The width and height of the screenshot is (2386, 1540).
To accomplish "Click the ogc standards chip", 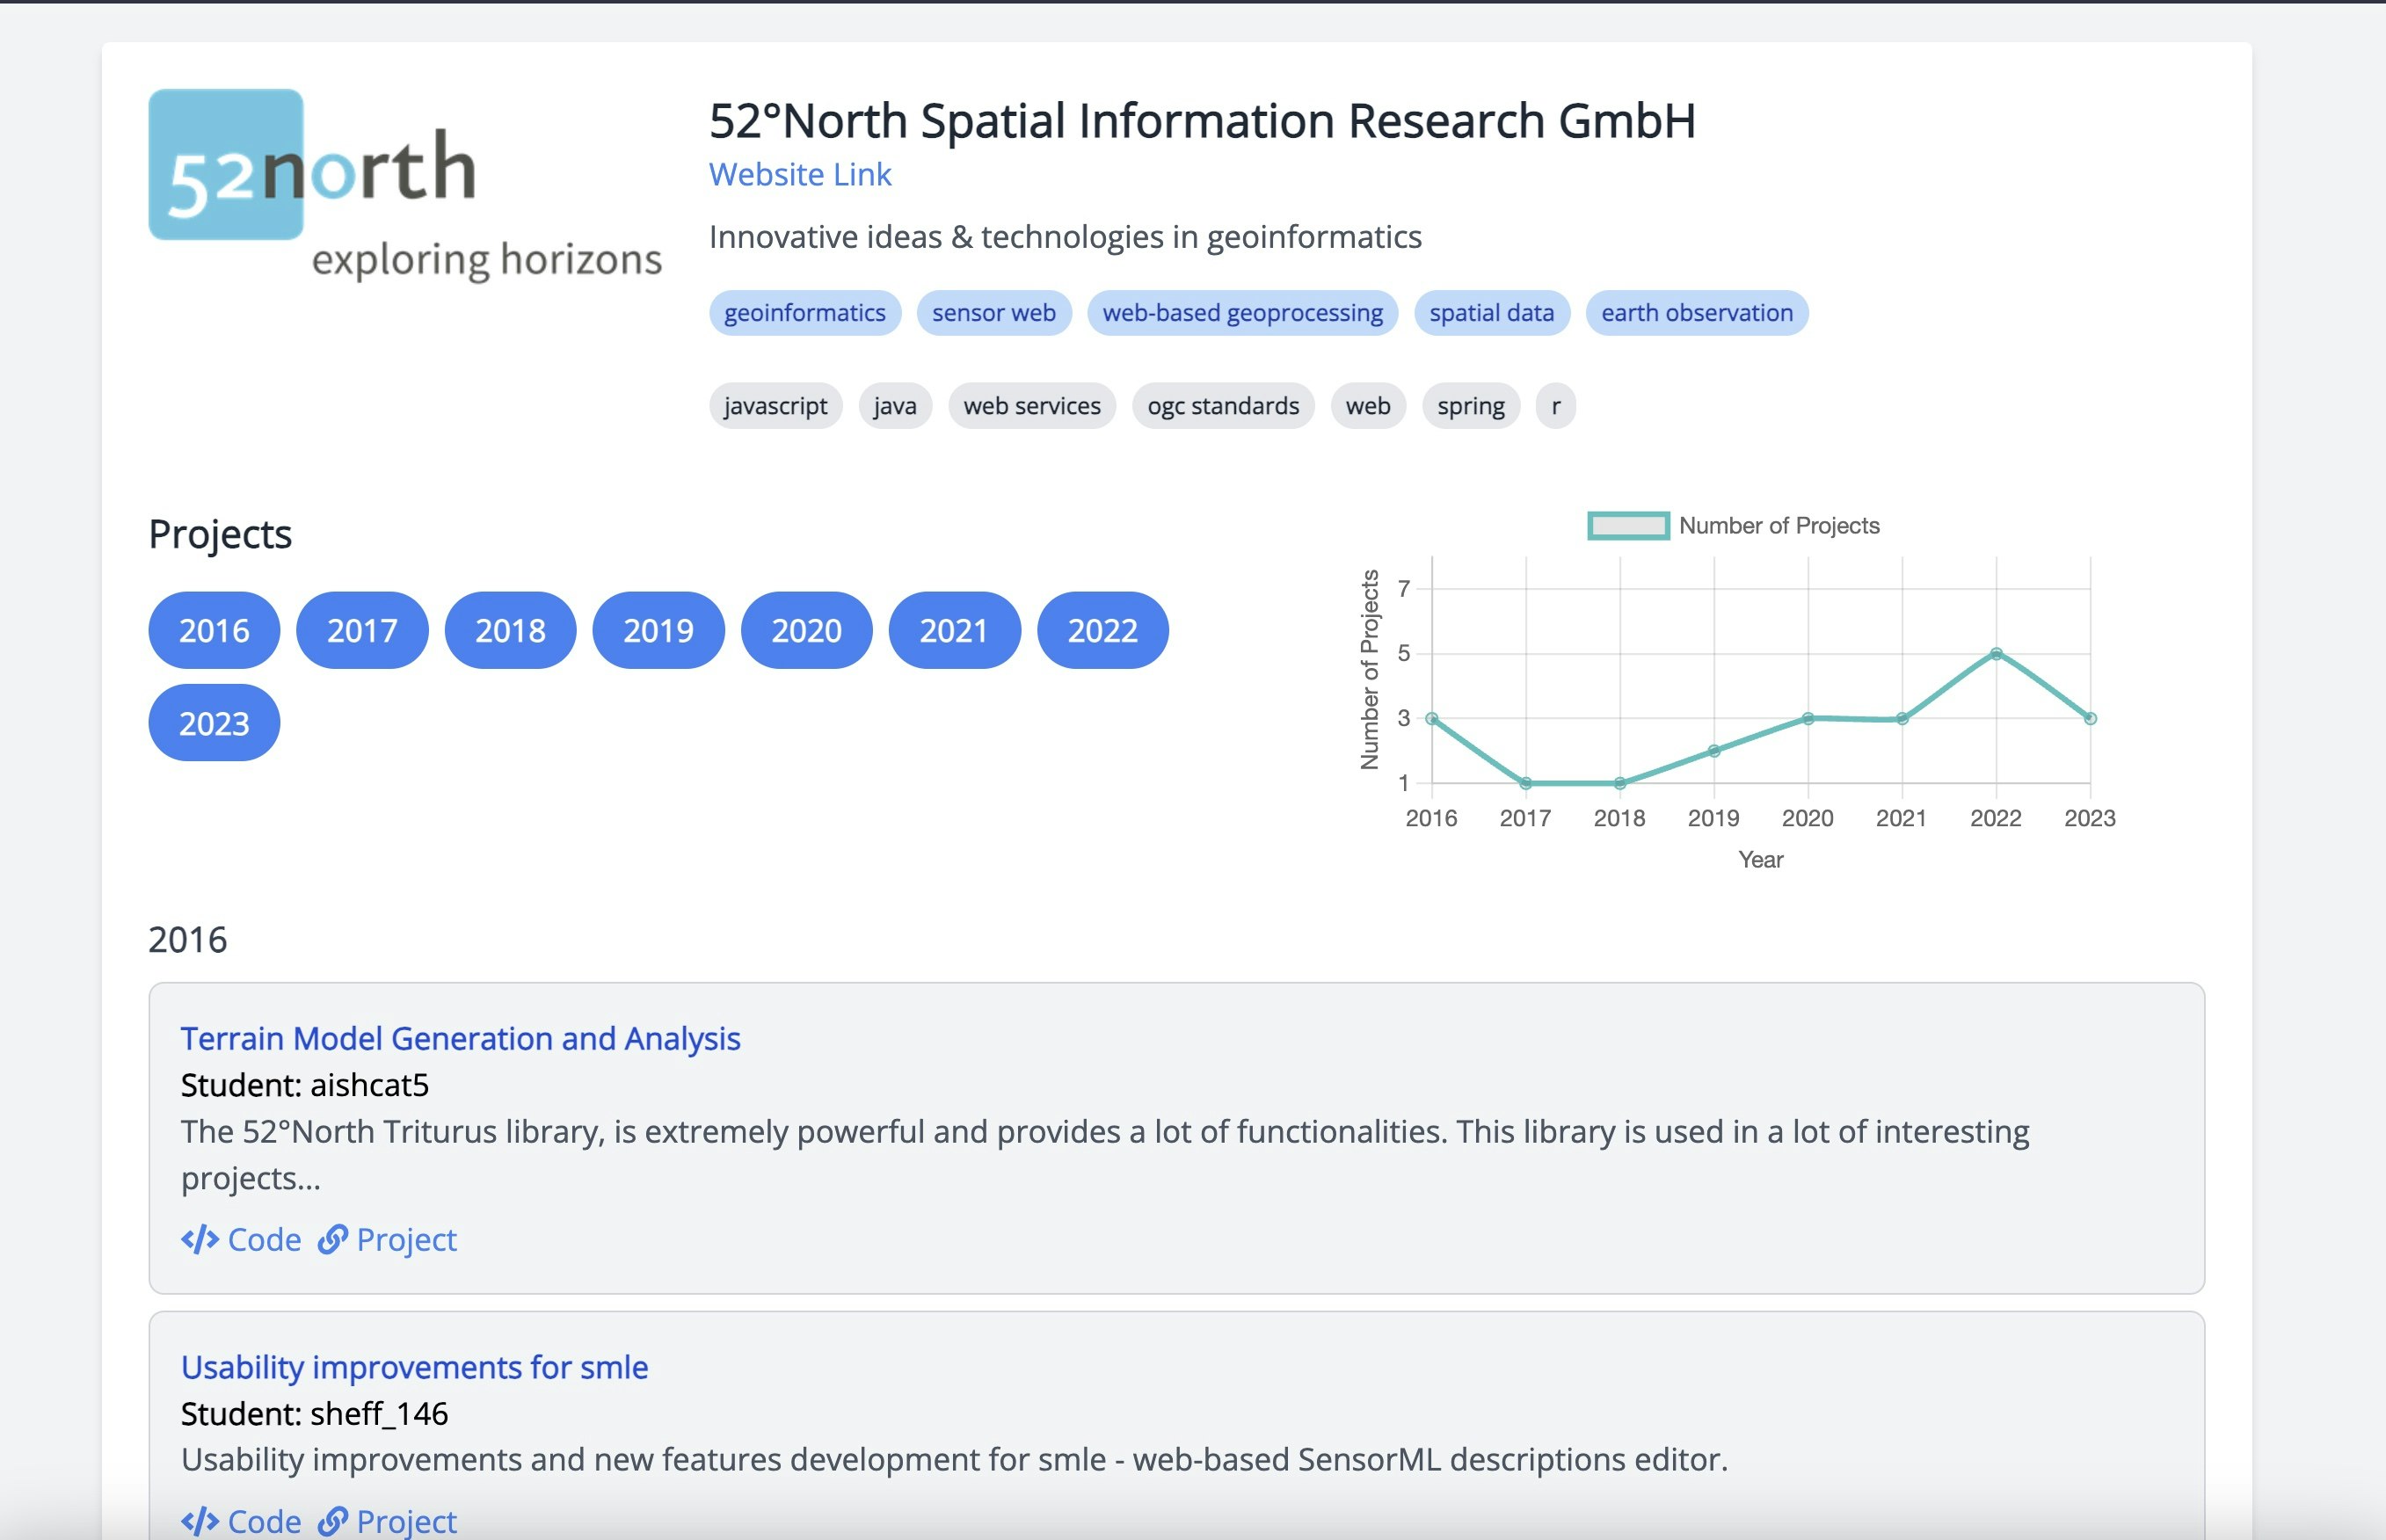I will 1223,406.
